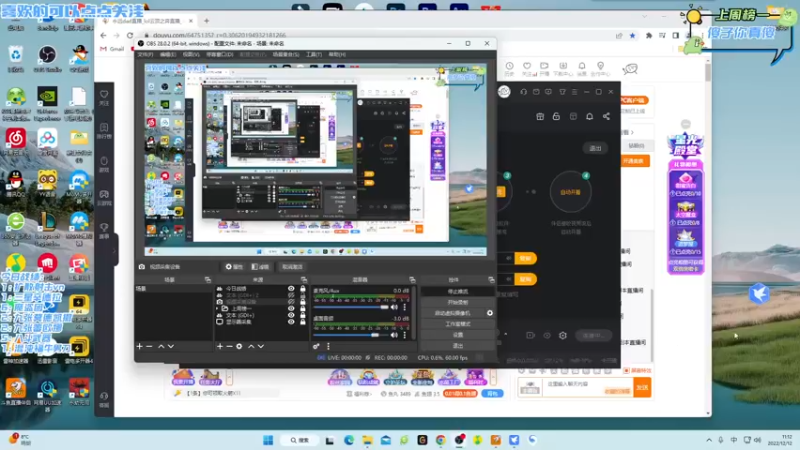Toggle lock on the 上周榜一 group
800x450 pixels.
[x=303, y=309]
